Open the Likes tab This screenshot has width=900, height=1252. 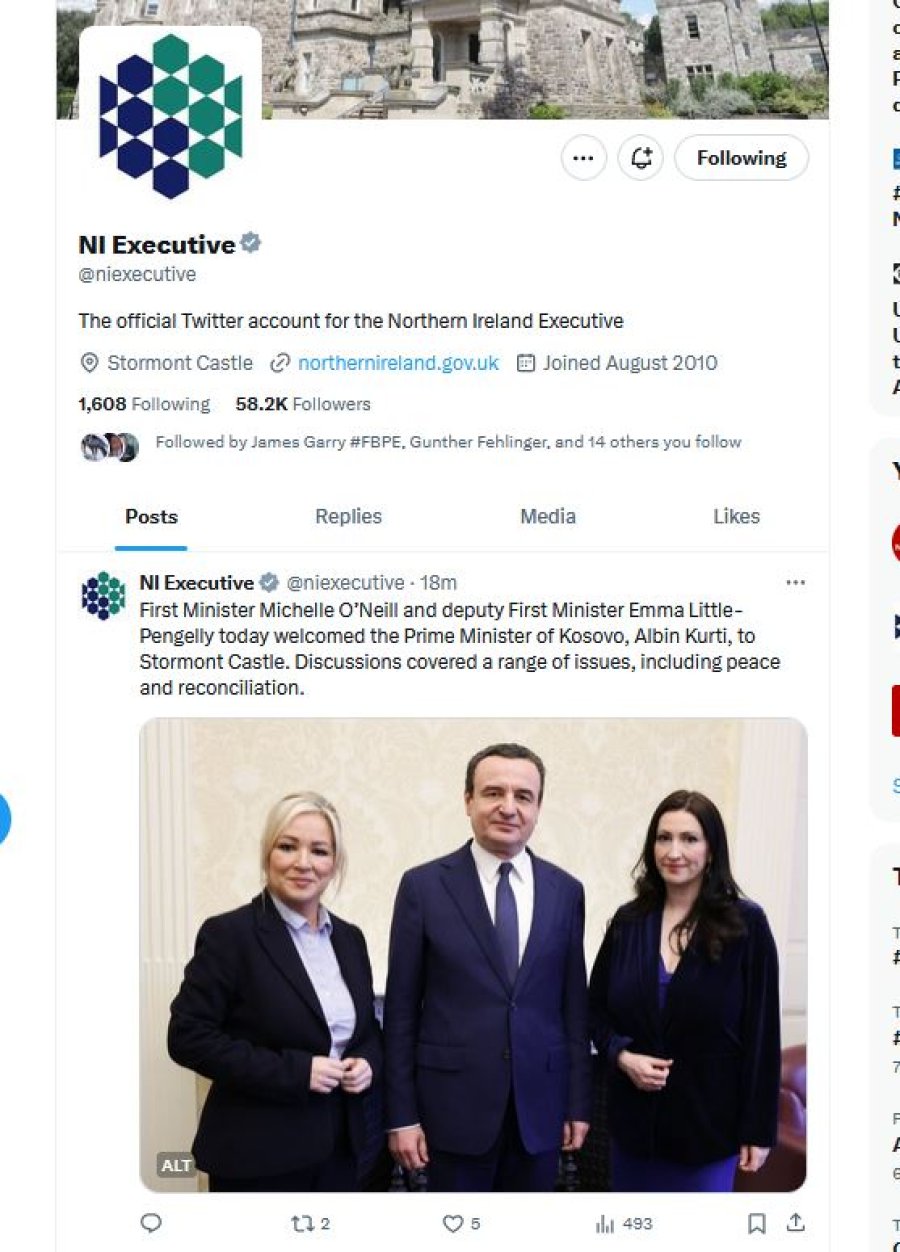coord(736,517)
